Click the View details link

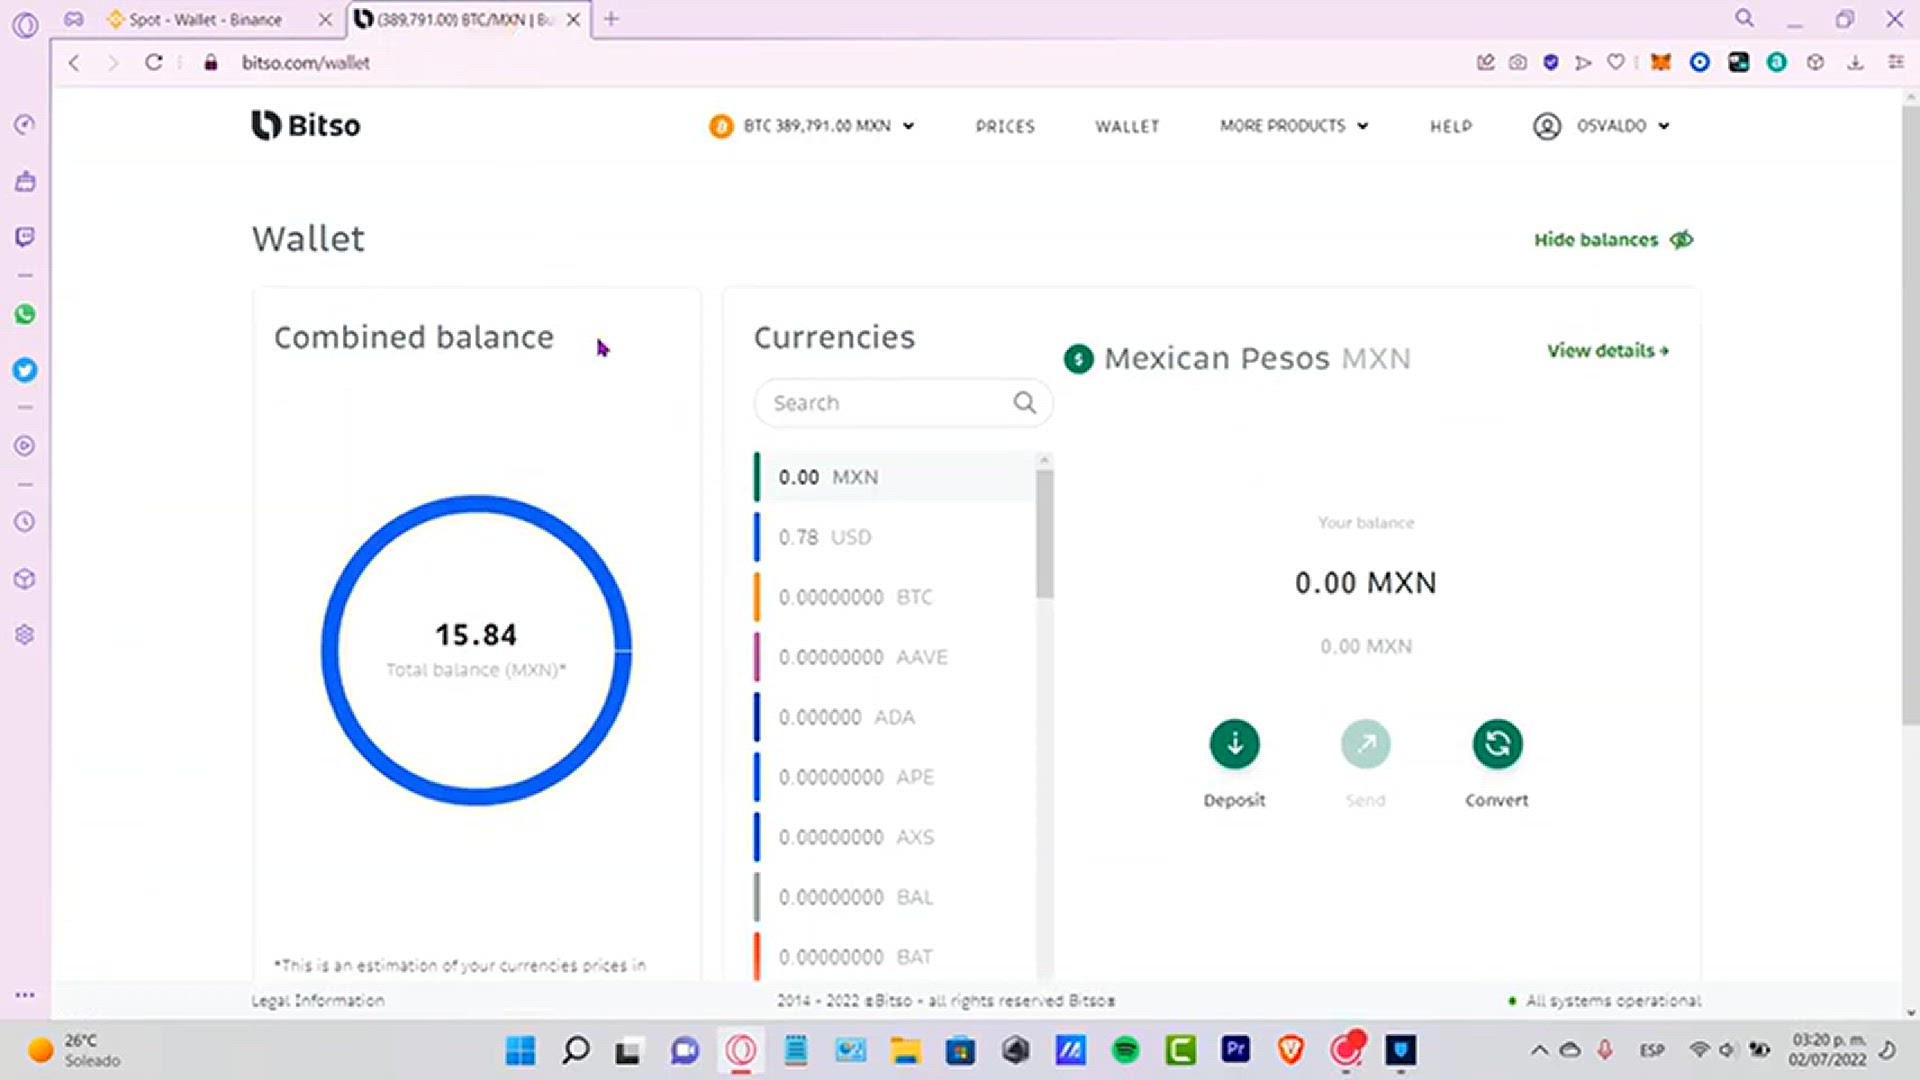[1607, 351]
